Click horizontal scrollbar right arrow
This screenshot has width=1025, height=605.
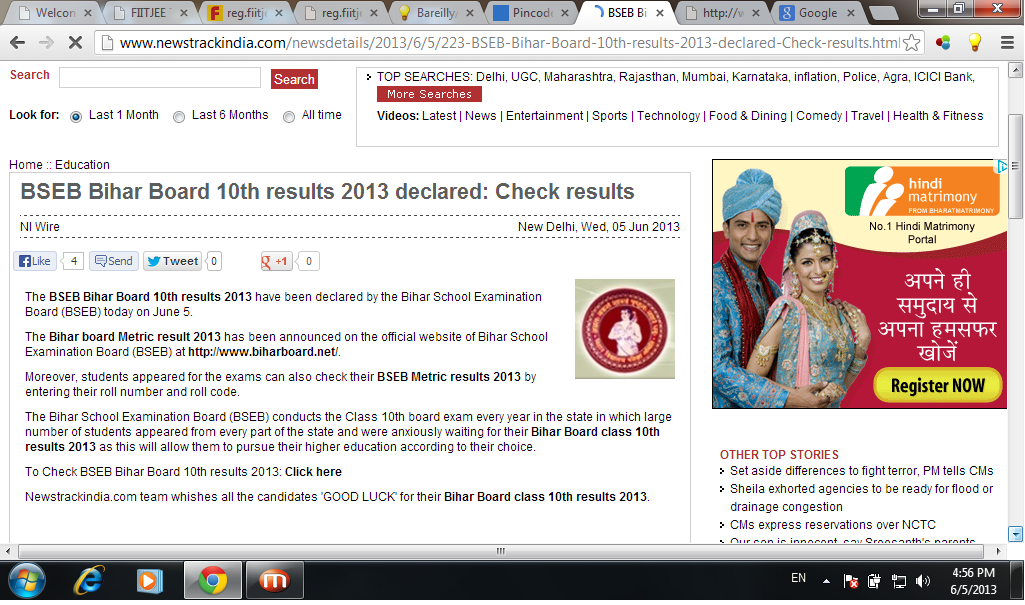point(998,551)
